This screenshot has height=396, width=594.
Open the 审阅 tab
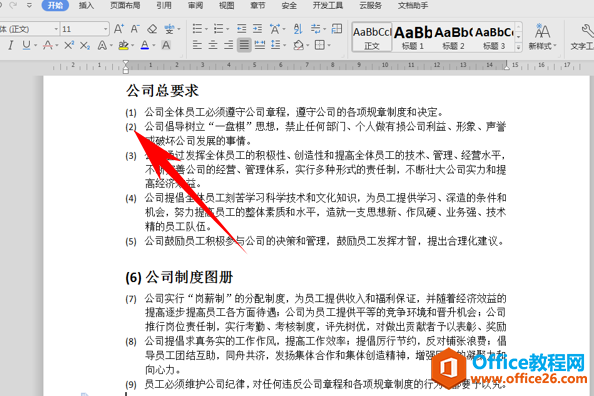pyautogui.click(x=195, y=5)
